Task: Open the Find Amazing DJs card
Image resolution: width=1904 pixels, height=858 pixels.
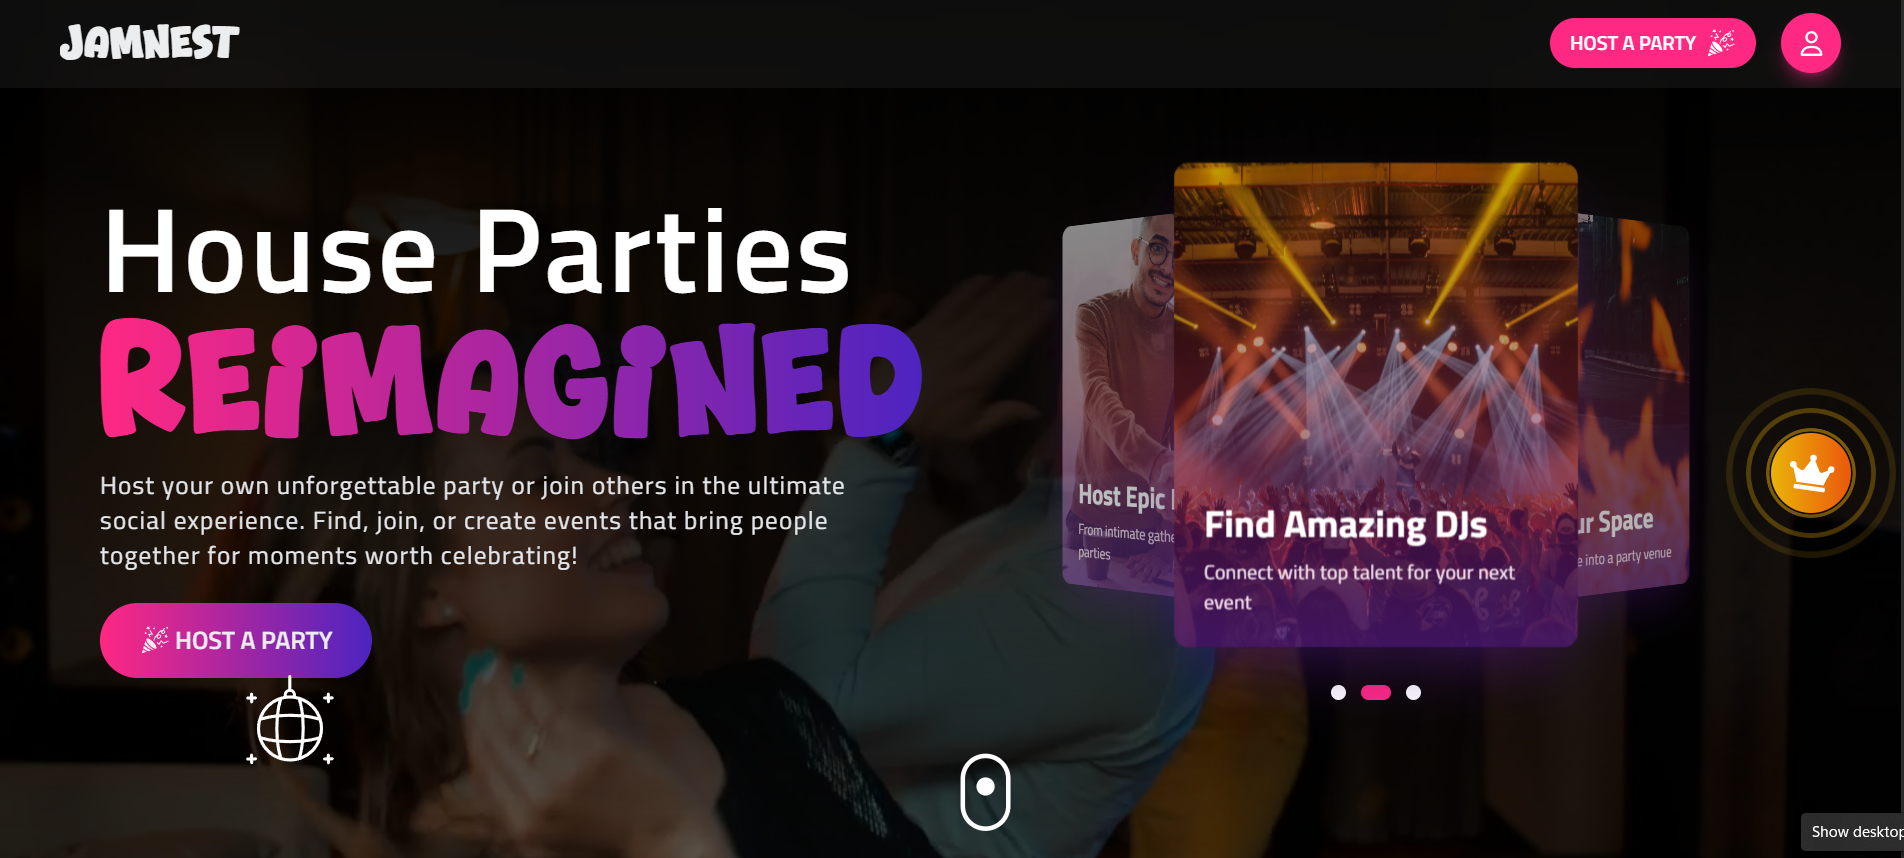Action: pos(1375,405)
